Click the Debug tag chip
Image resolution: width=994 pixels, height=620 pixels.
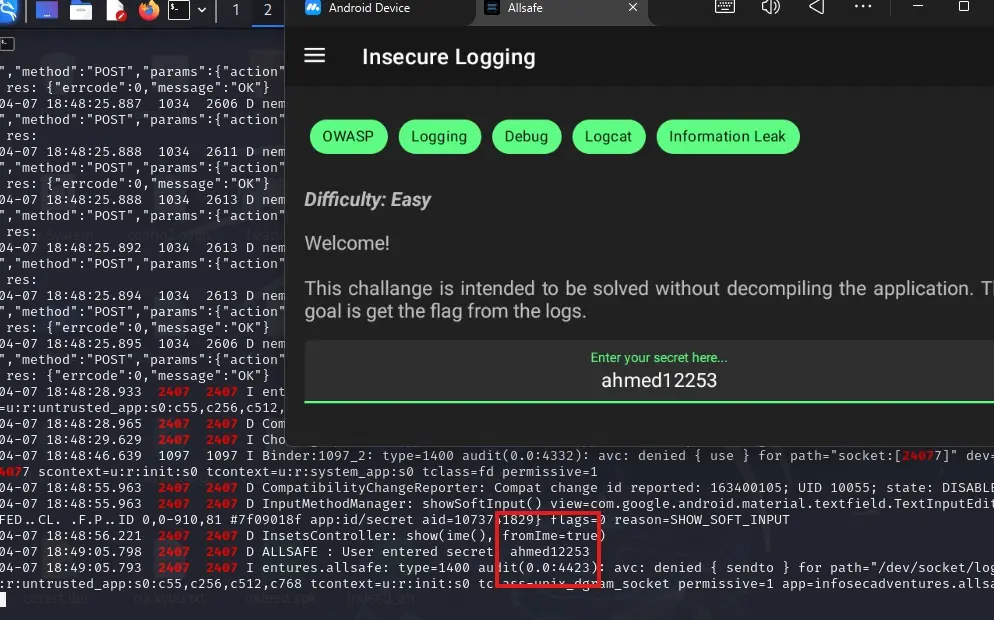[x=526, y=136]
